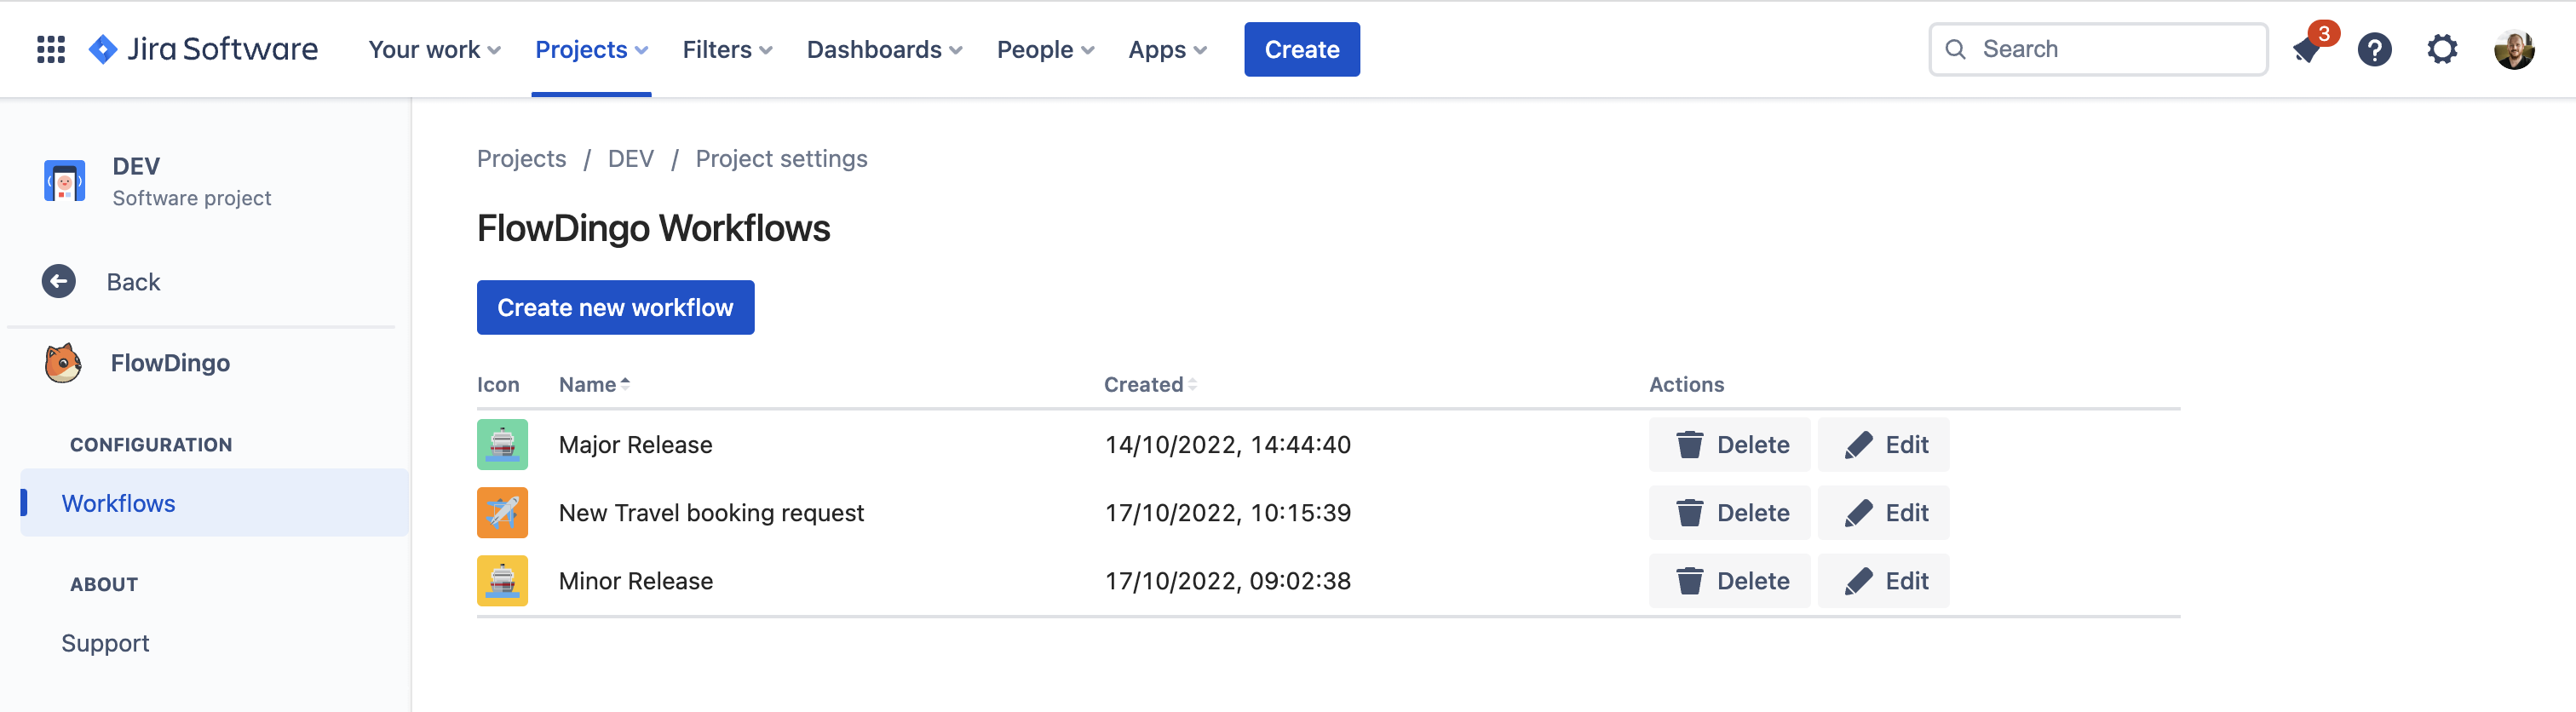Sort the table by Created column
This screenshot has width=2576, height=712.
(1150, 384)
